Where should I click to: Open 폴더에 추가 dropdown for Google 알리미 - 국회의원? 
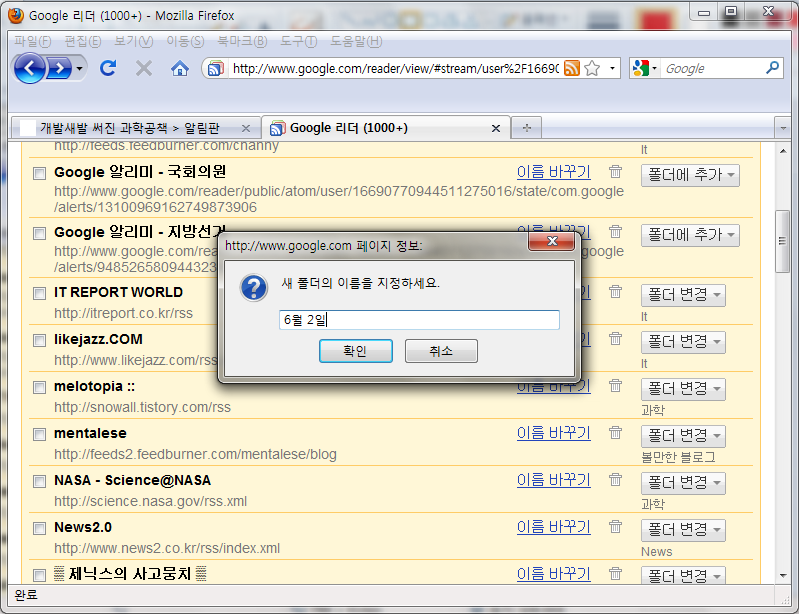coord(690,175)
